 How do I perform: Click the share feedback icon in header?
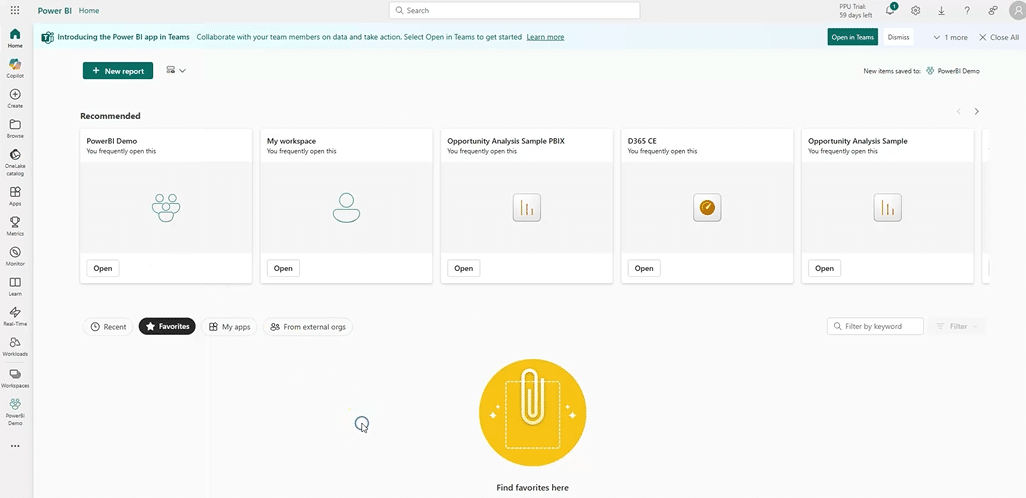point(993,10)
